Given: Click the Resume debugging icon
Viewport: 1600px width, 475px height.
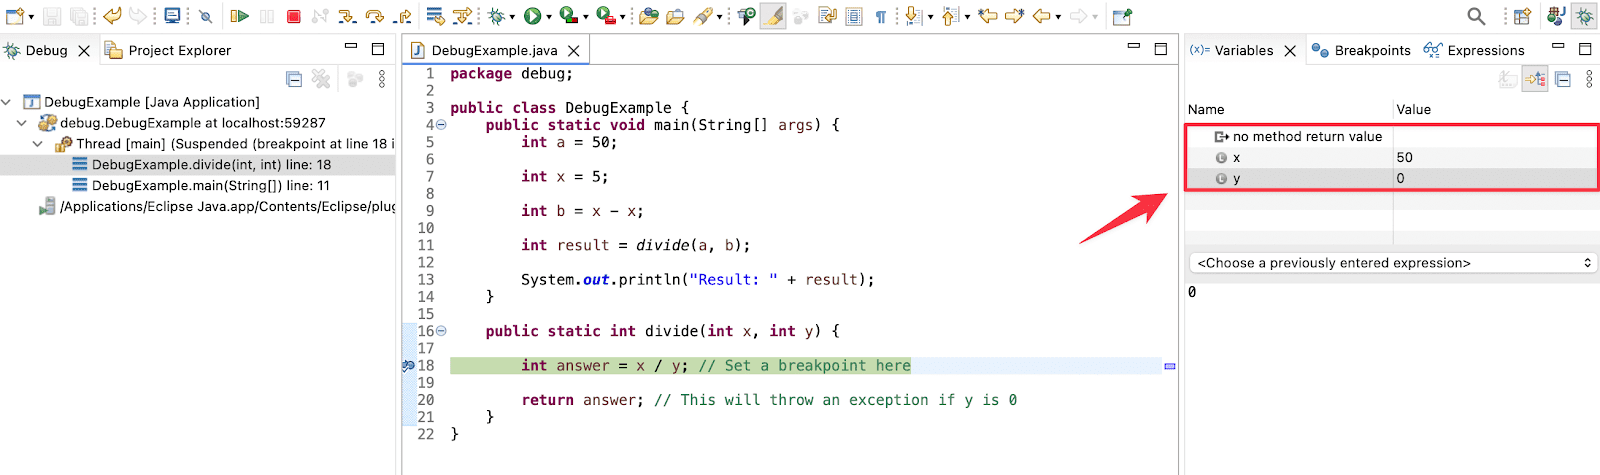Looking at the screenshot, I should click(x=239, y=16).
